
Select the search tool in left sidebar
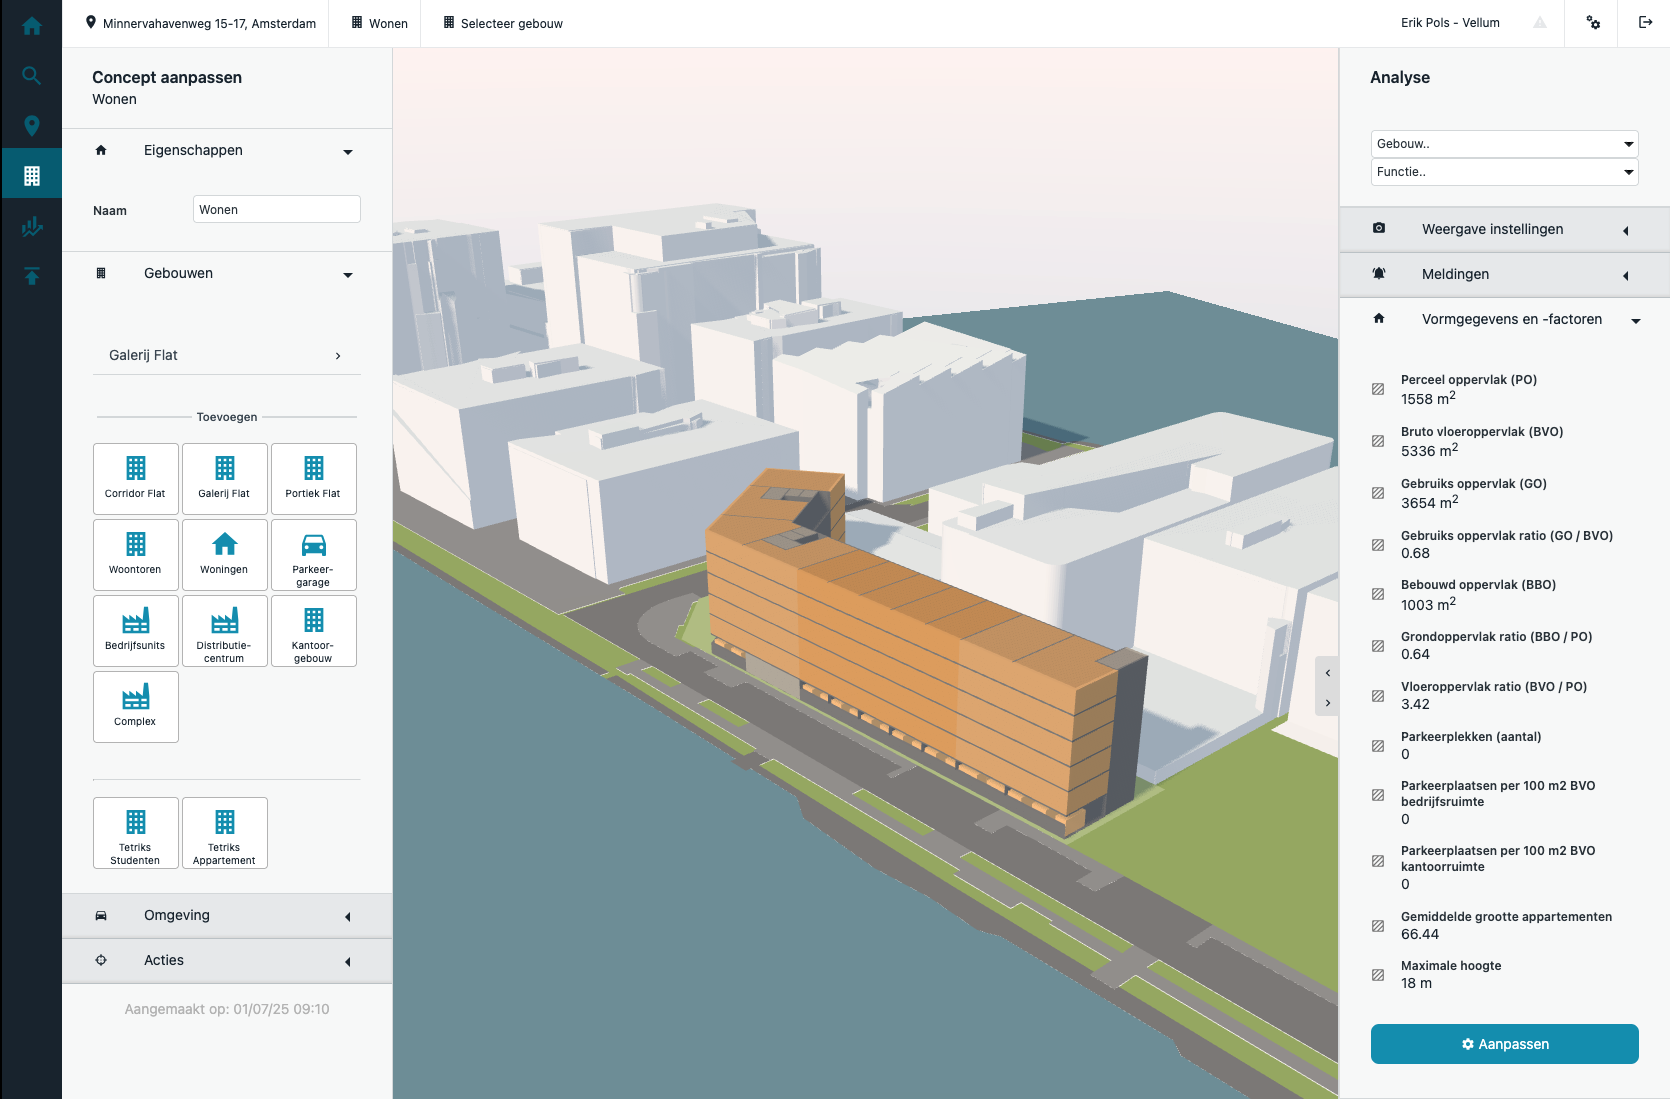click(x=31, y=75)
